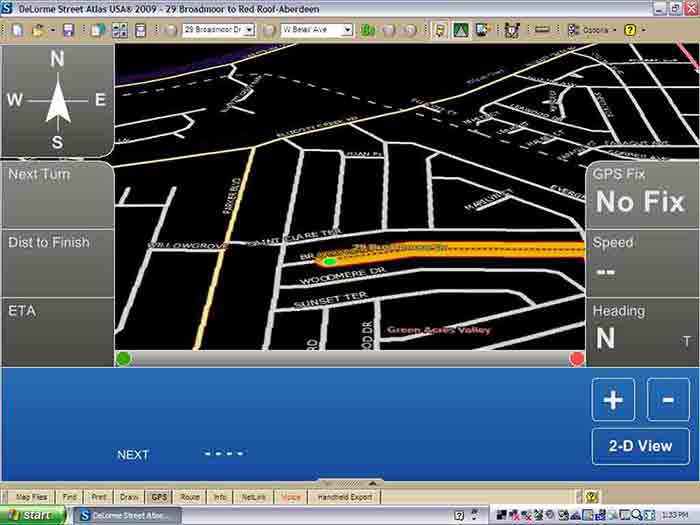Open the Handheld Export tab
Image resolution: width=700 pixels, height=525 pixels.
[x=345, y=496]
